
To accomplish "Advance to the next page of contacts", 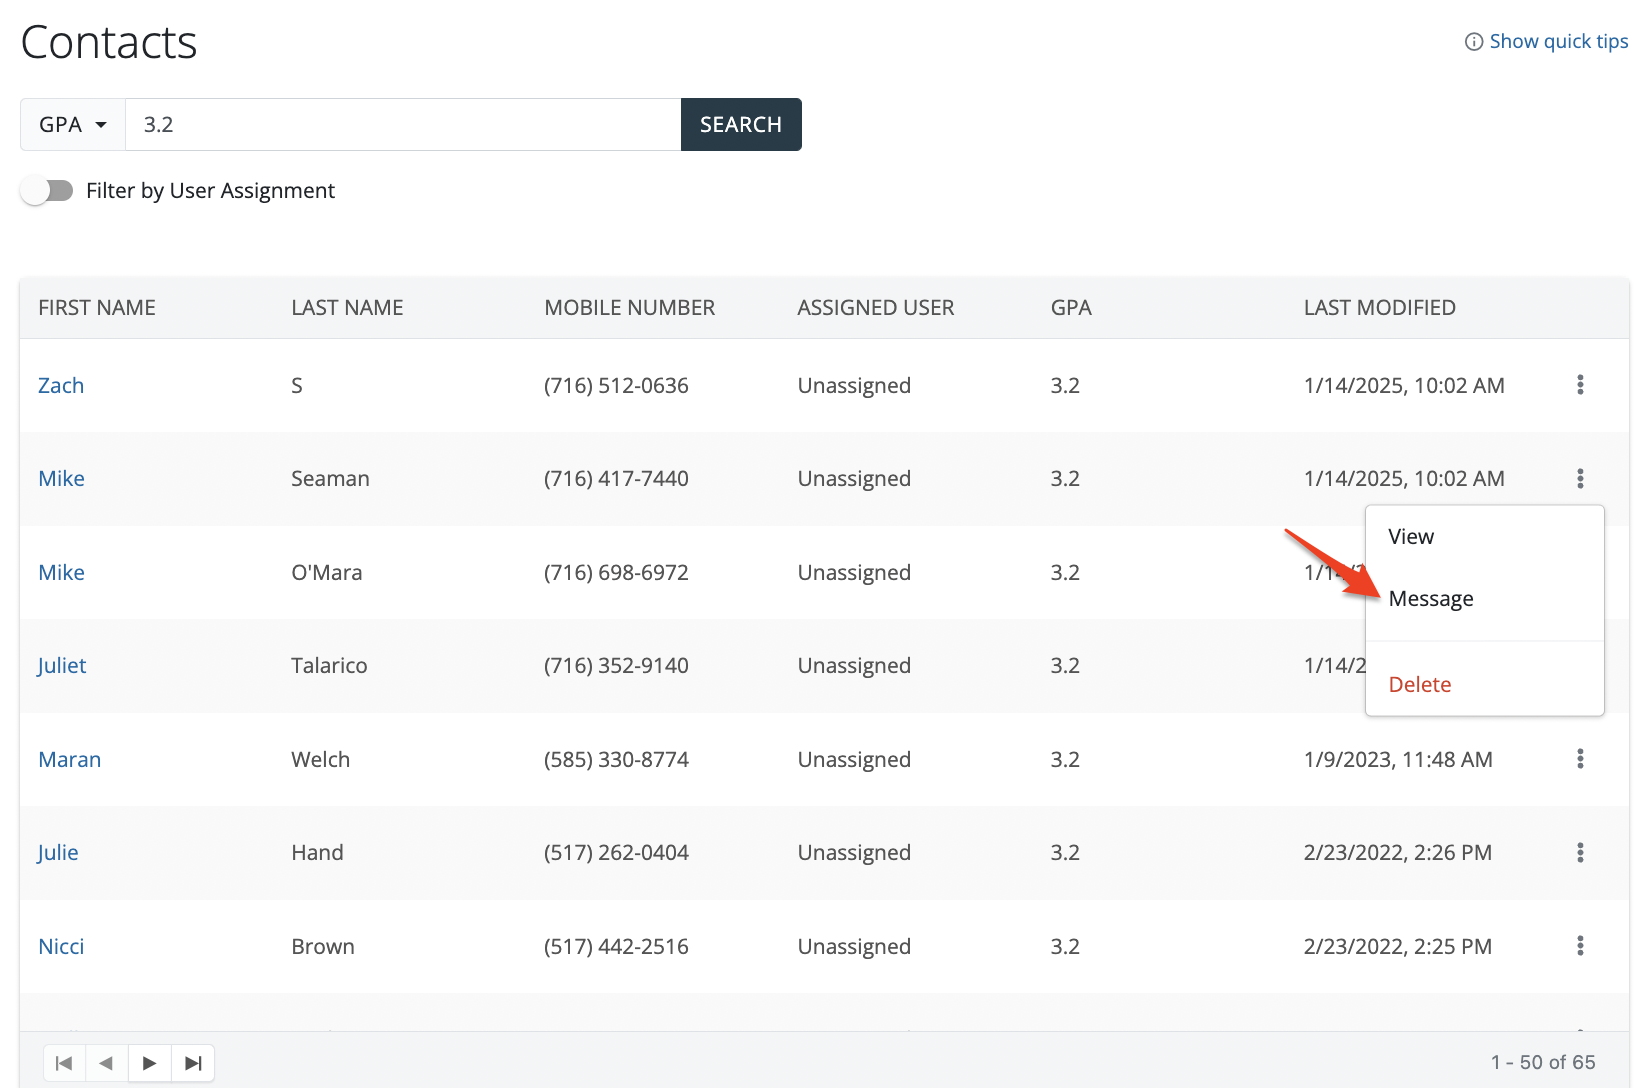I will 150,1063.
